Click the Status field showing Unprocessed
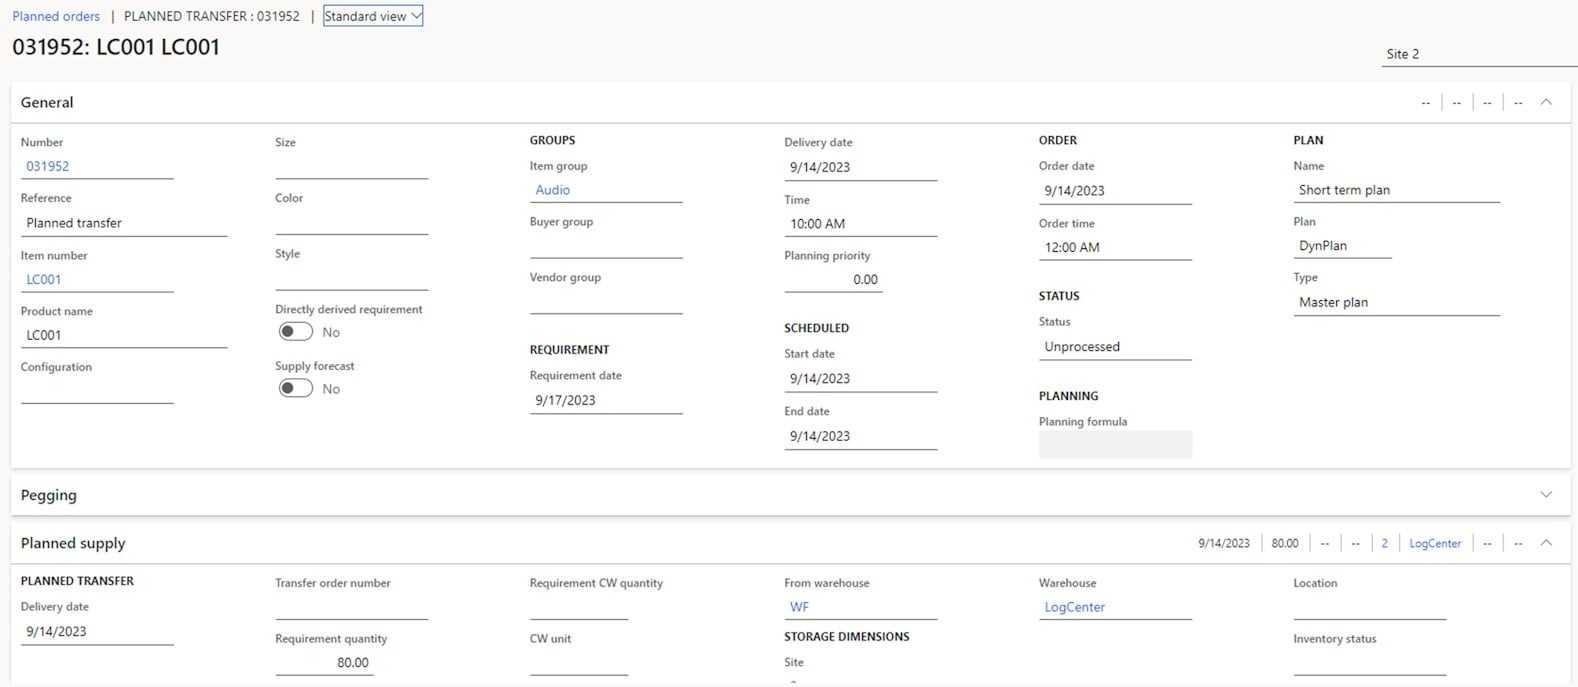 [x=1114, y=347]
